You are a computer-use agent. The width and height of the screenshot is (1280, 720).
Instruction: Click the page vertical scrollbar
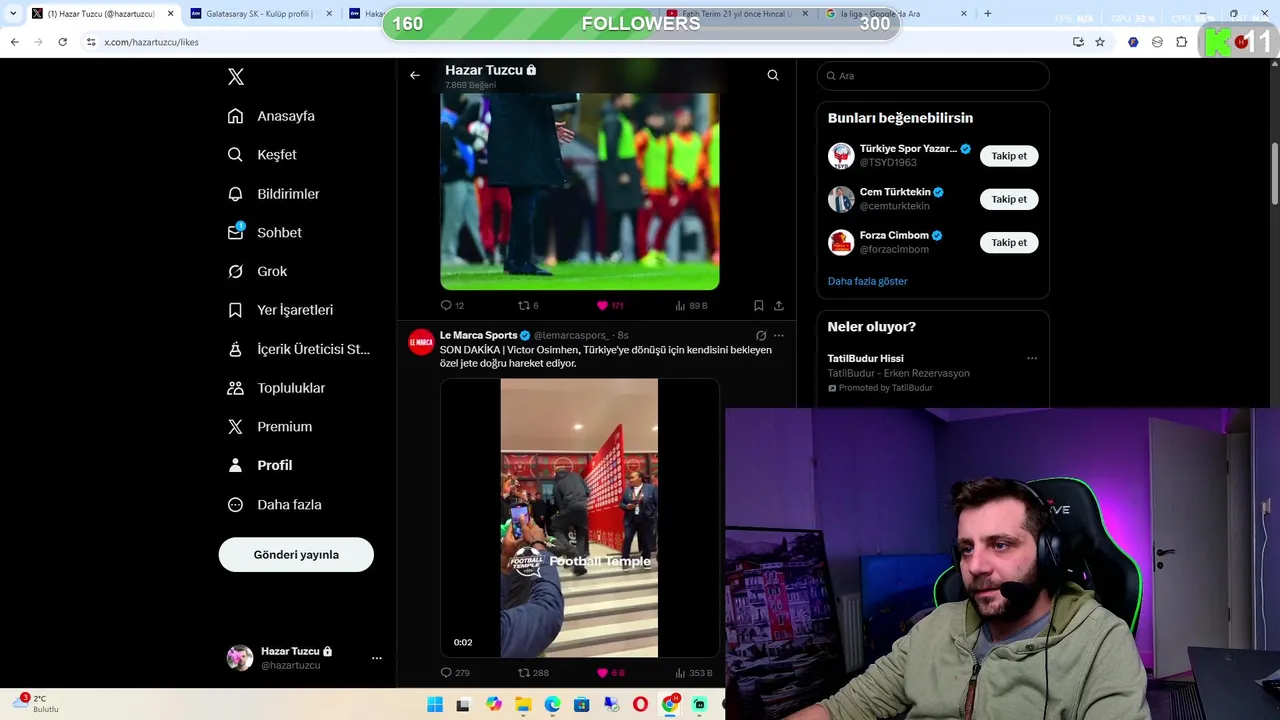coord(1275,173)
